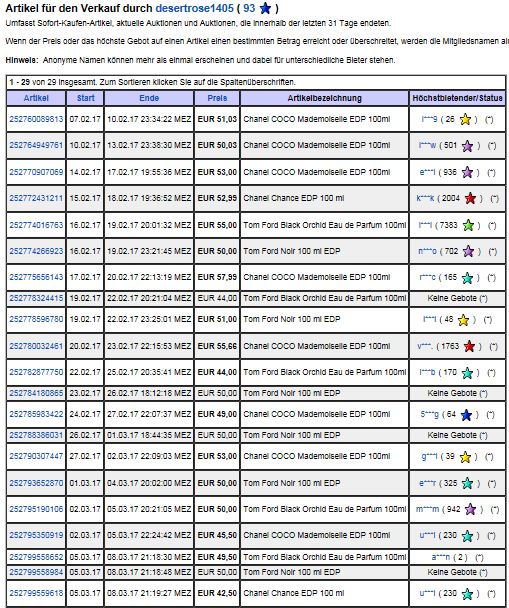Click purple star of bidder with 702 feedback
This screenshot has height=608, width=509.
(x=469, y=251)
